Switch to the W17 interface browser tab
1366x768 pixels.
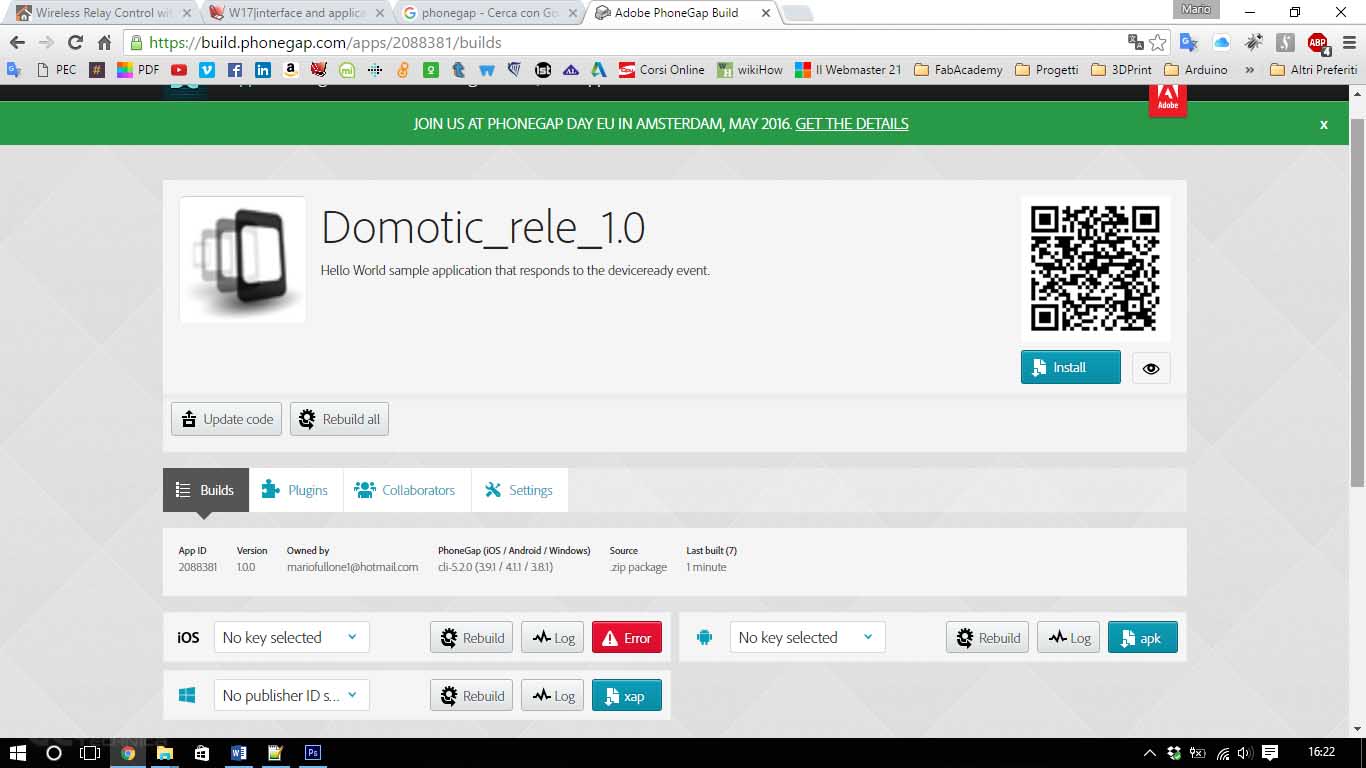(297, 13)
